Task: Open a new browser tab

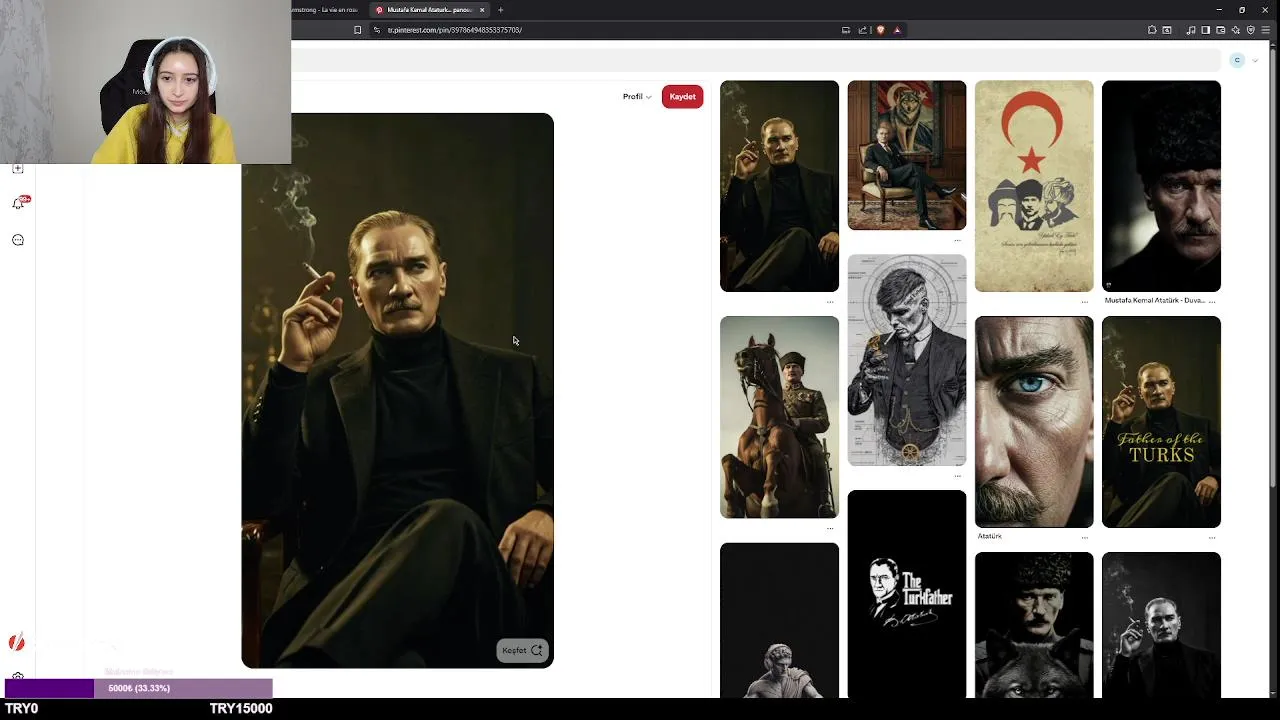Action: [501, 10]
